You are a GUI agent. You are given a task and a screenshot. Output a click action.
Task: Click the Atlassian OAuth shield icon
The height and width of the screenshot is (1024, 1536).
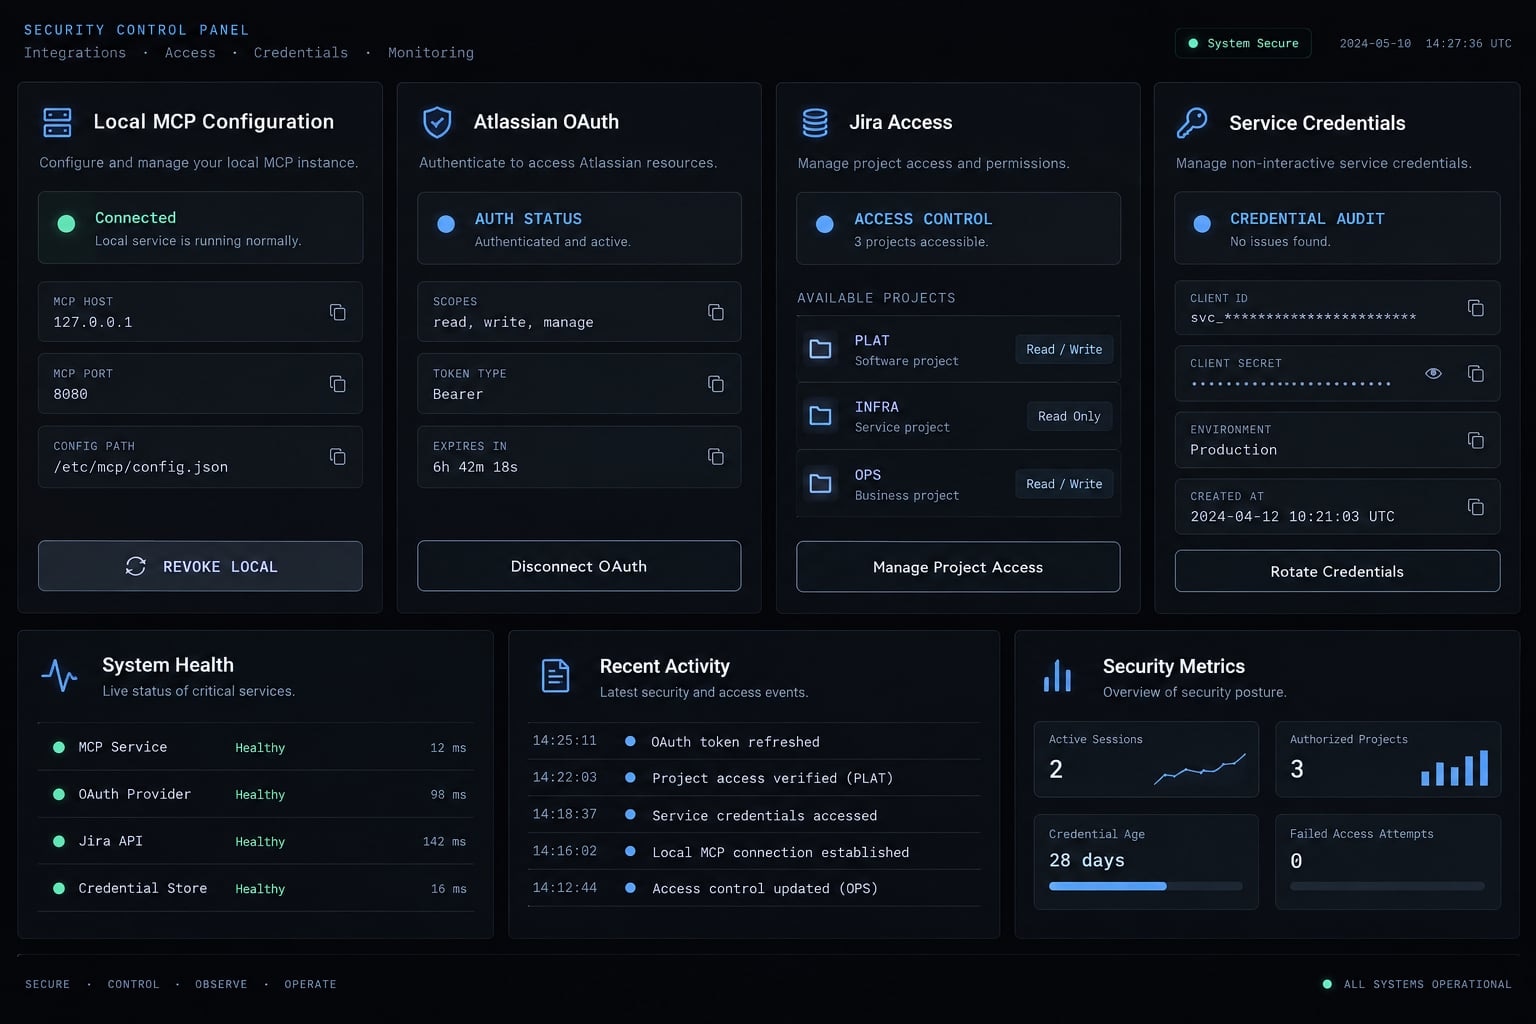point(437,122)
